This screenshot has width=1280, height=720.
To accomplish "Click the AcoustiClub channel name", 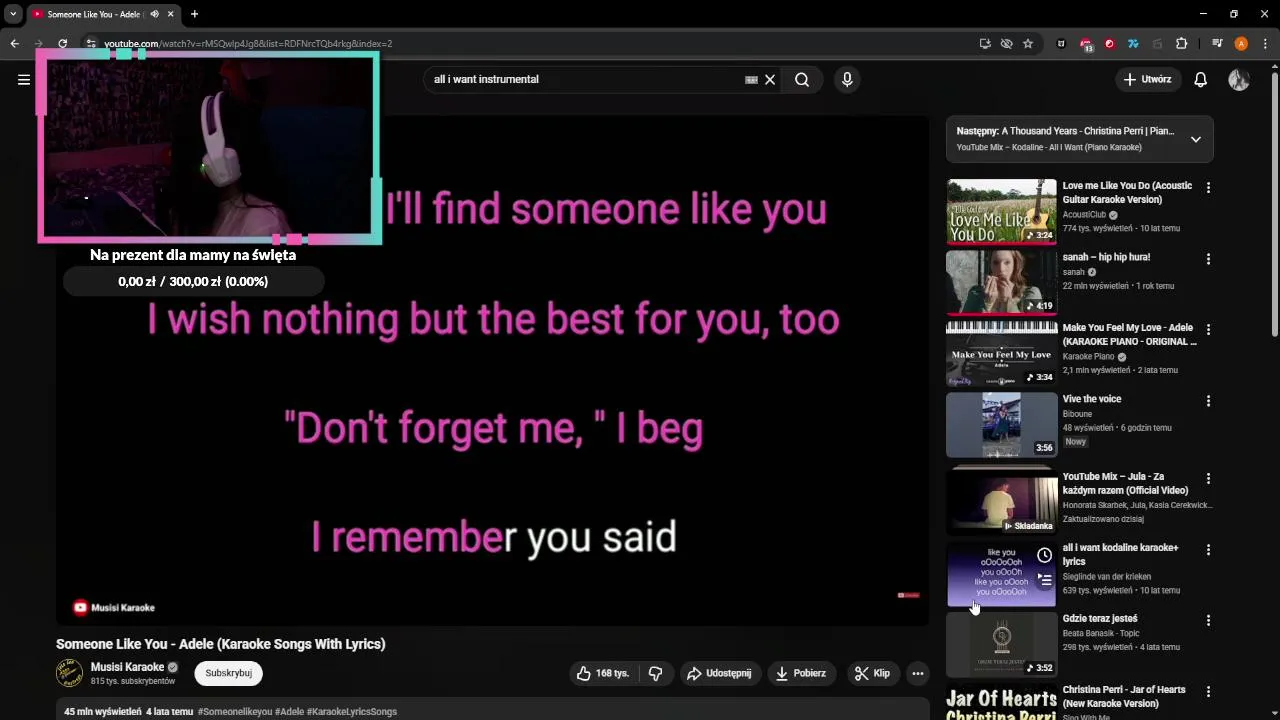I will tap(1084, 214).
